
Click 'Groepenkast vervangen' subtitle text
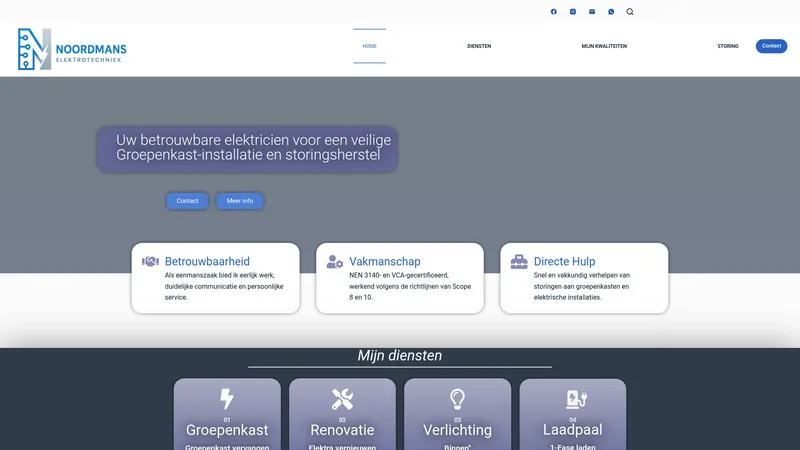tap(227, 447)
